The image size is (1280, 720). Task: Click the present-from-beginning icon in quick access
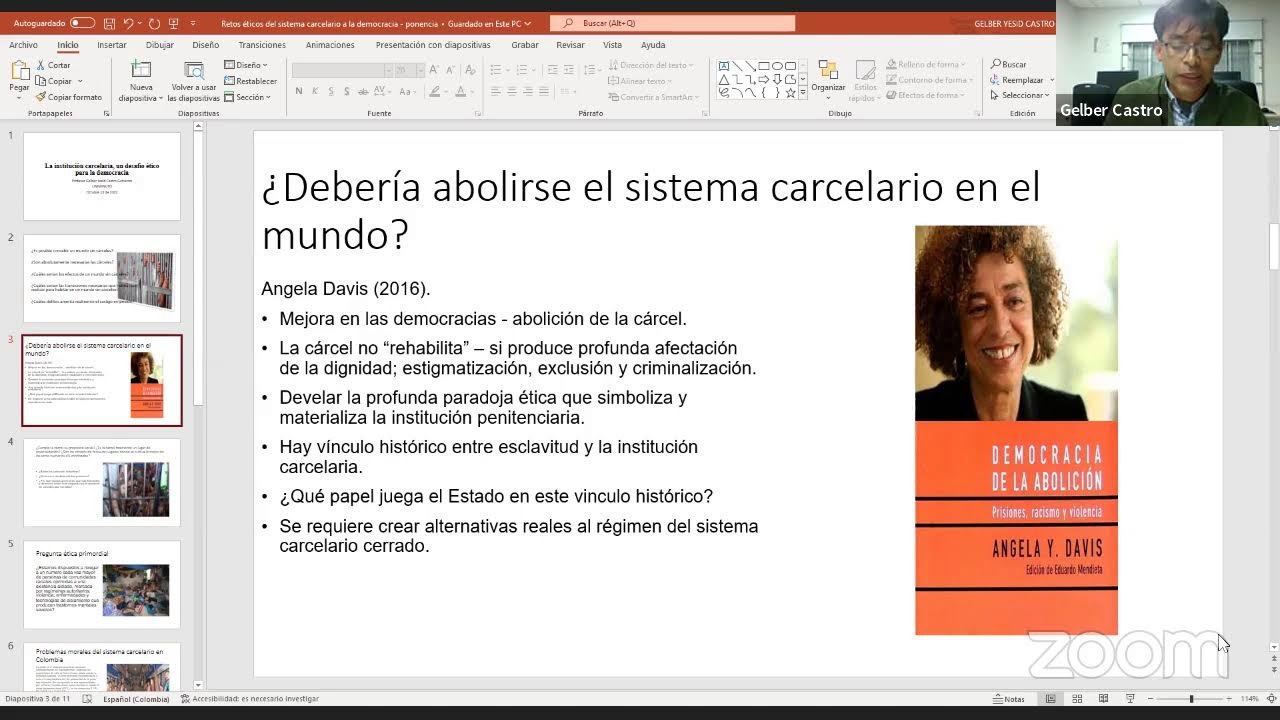(x=174, y=23)
